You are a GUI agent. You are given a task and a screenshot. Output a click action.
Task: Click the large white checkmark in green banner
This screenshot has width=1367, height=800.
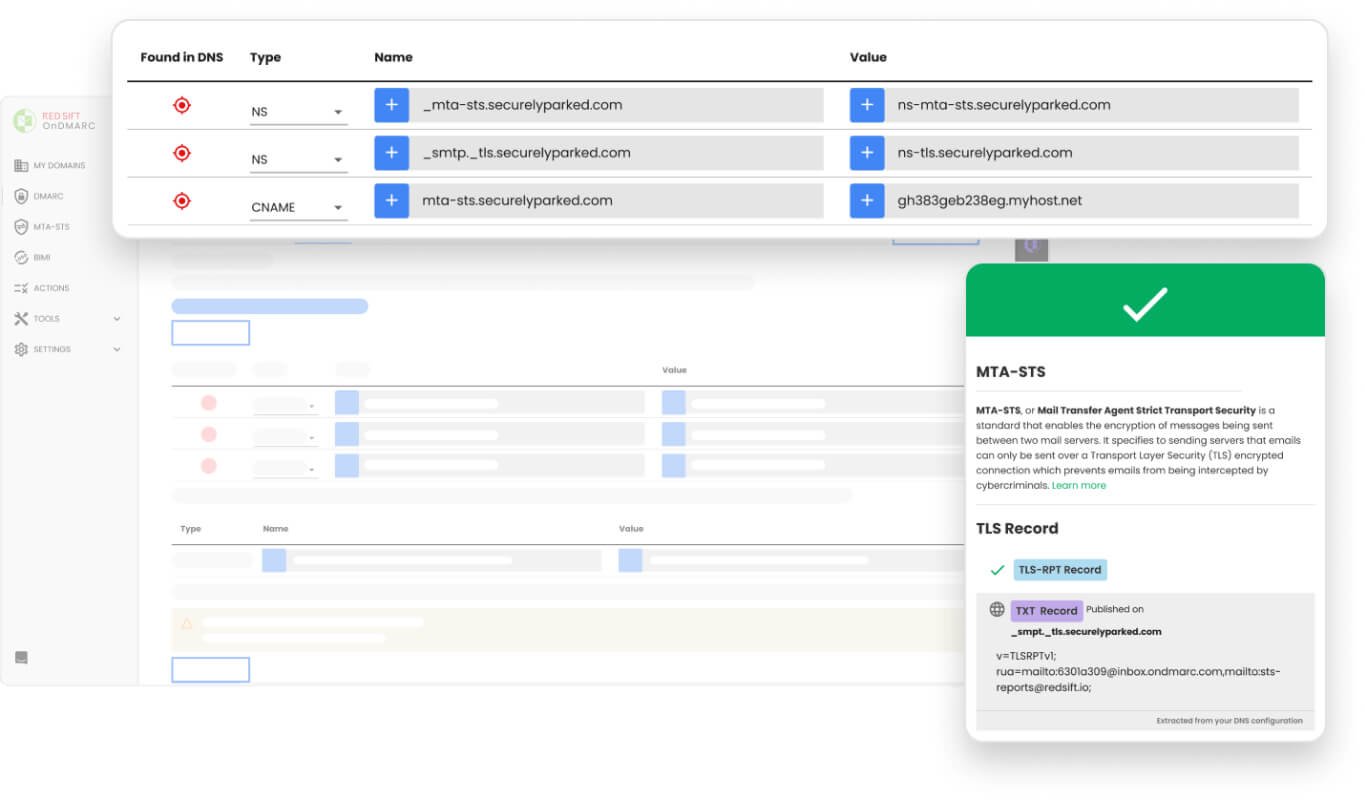point(1145,304)
